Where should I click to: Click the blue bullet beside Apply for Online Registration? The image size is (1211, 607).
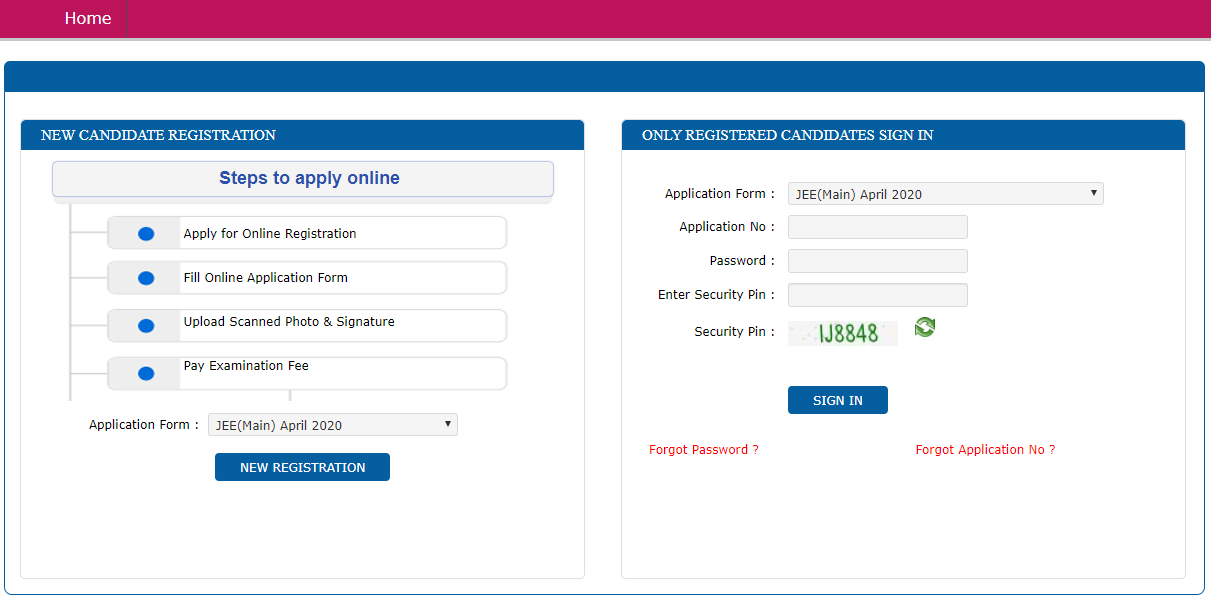coord(146,234)
